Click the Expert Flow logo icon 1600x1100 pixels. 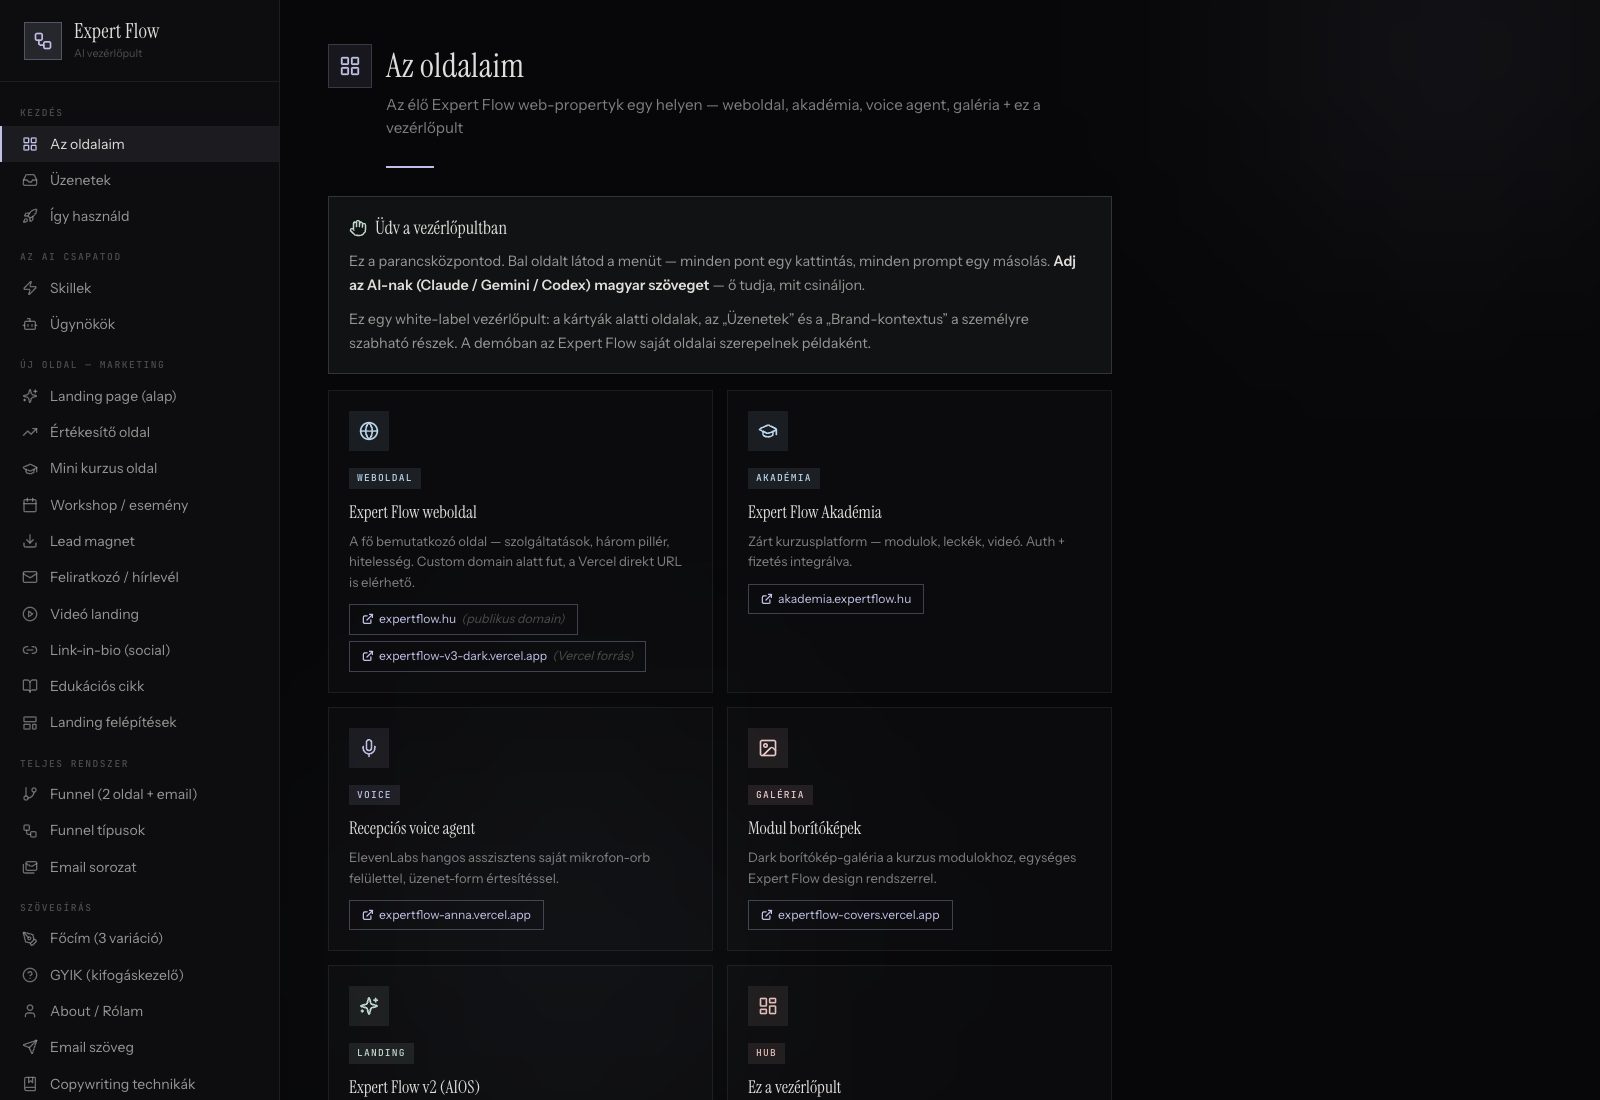[x=43, y=41]
